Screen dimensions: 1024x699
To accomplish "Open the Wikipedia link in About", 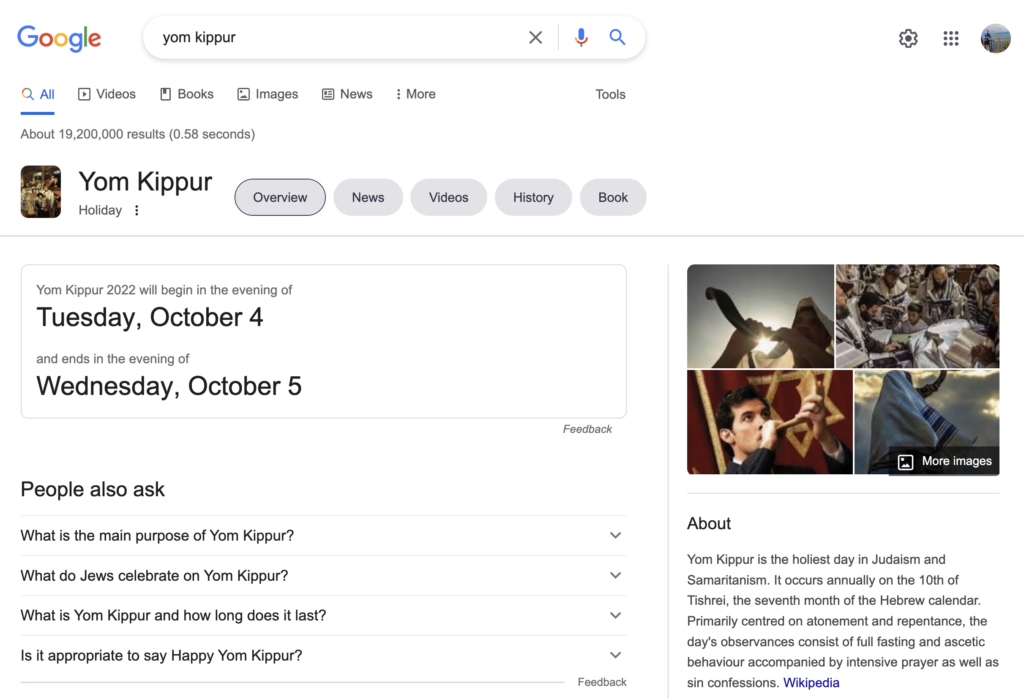I will click(x=811, y=683).
